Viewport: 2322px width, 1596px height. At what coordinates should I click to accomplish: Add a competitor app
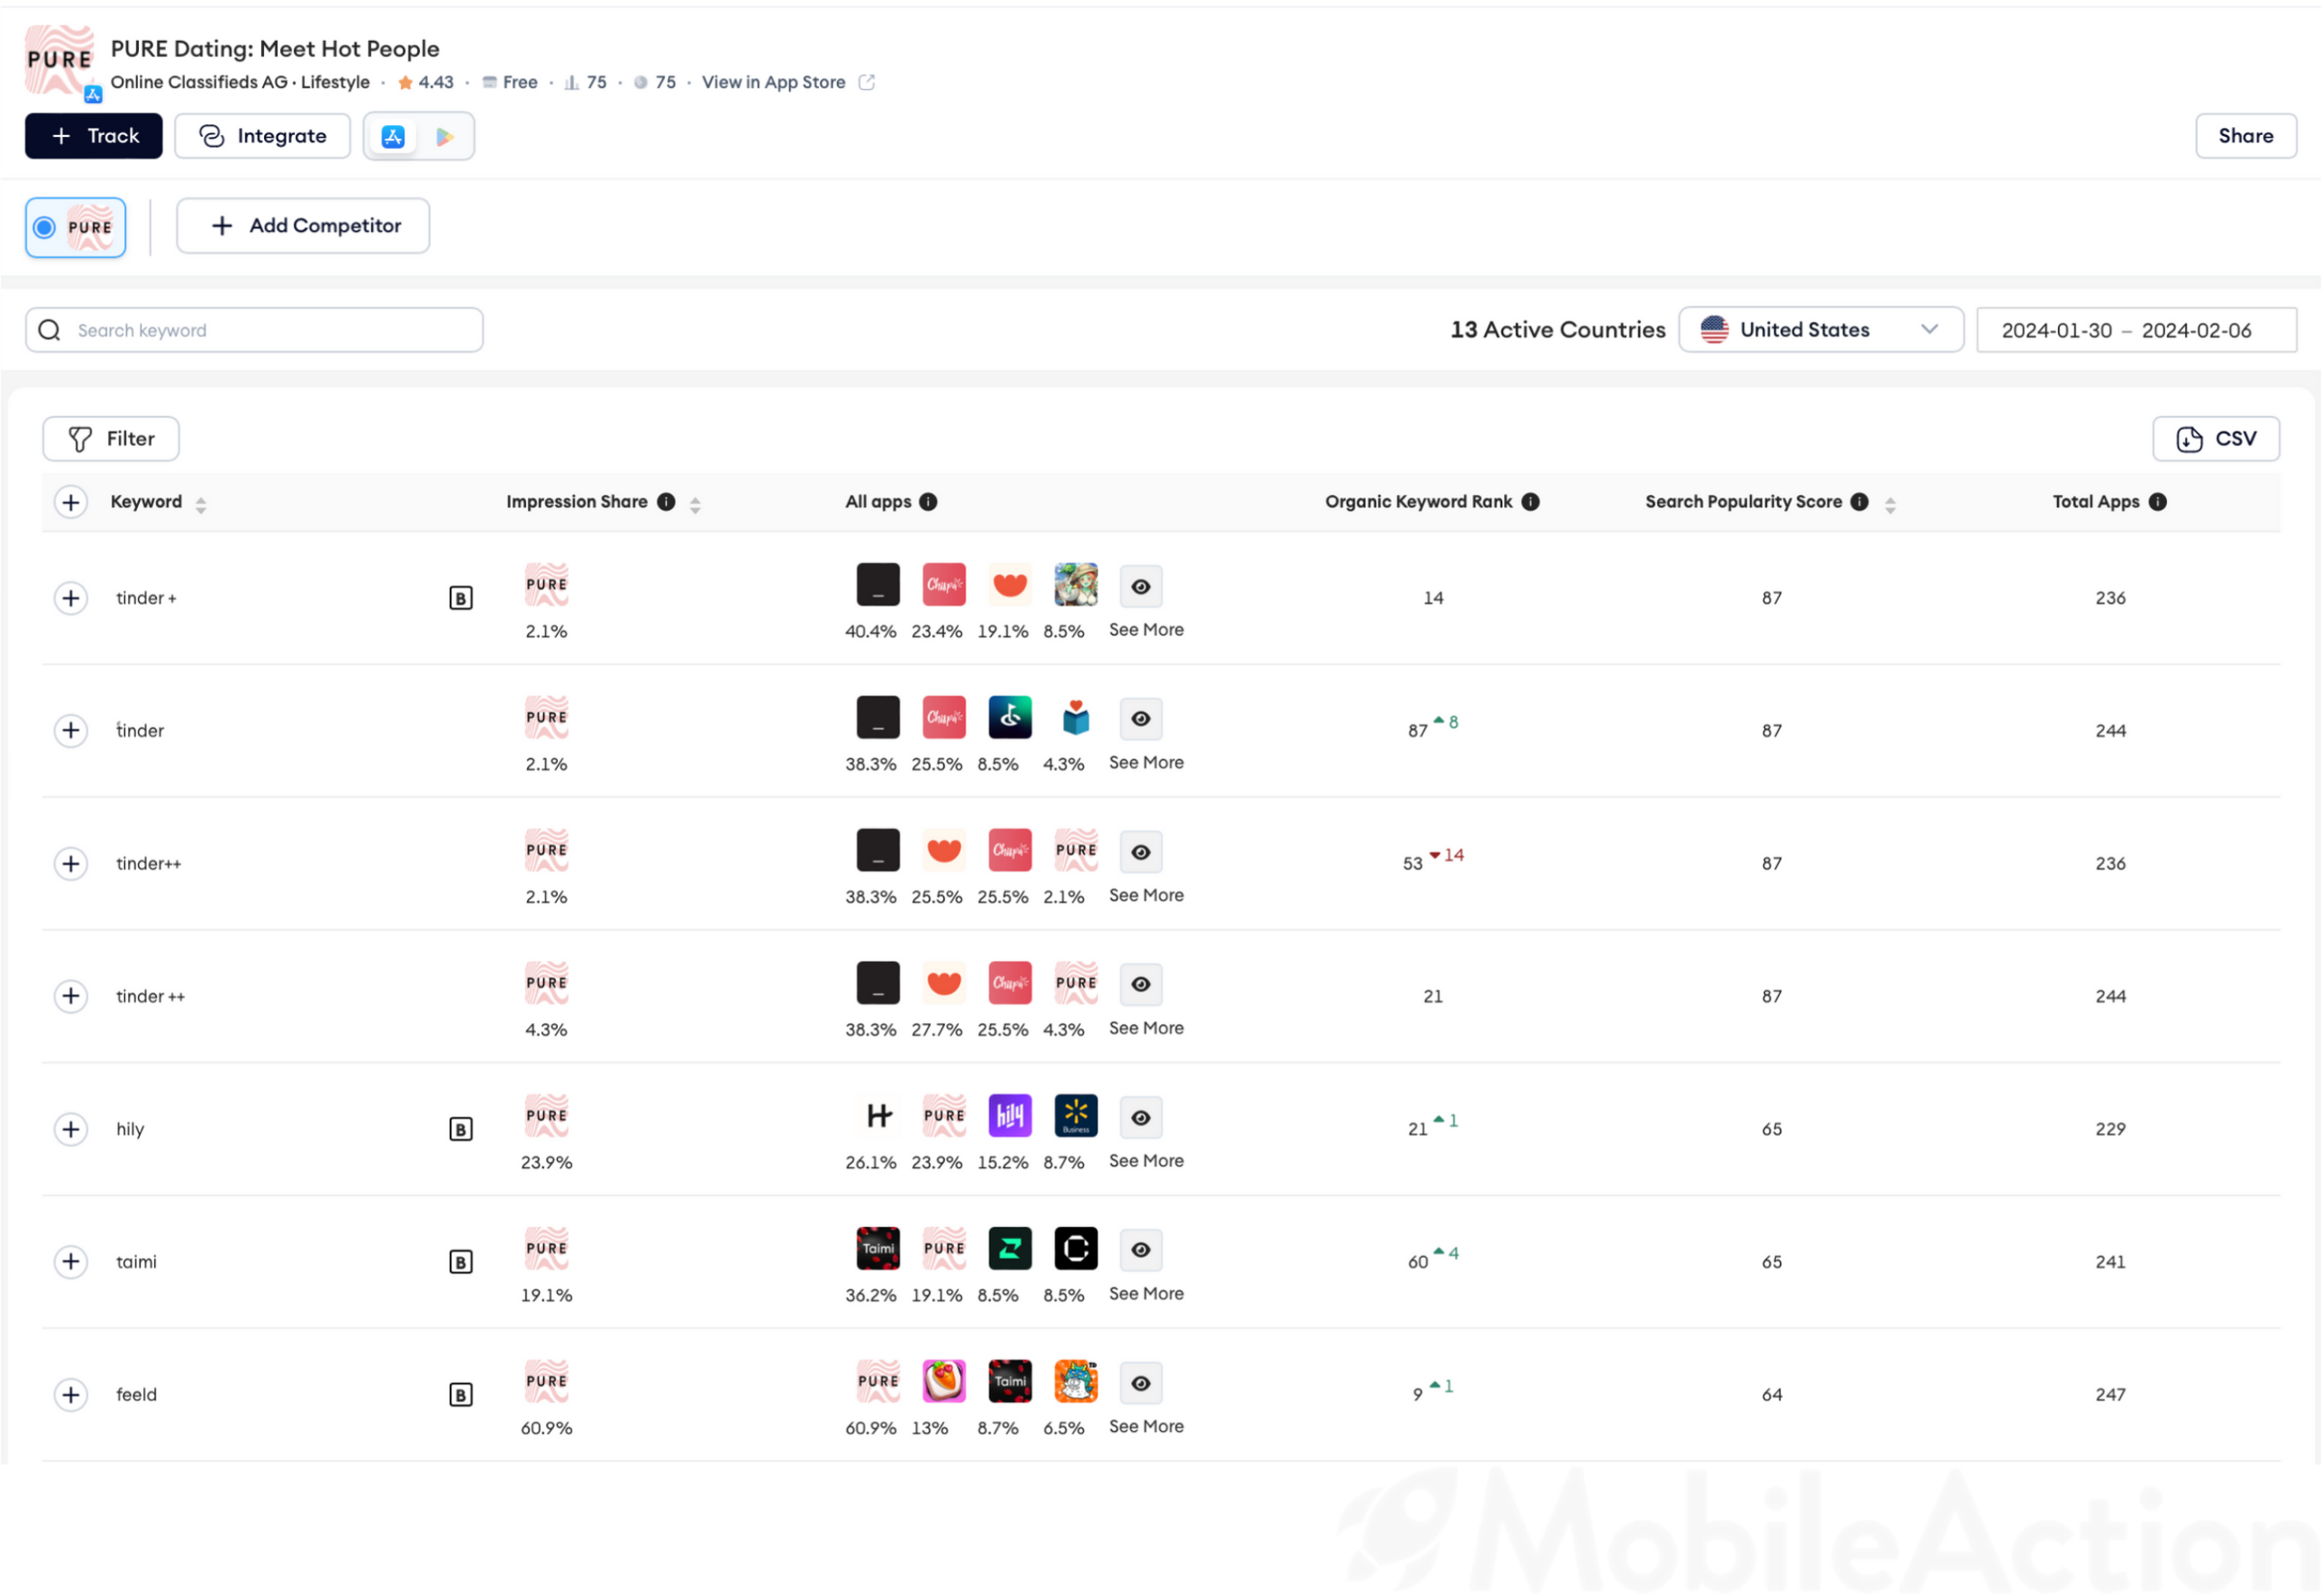(x=303, y=226)
